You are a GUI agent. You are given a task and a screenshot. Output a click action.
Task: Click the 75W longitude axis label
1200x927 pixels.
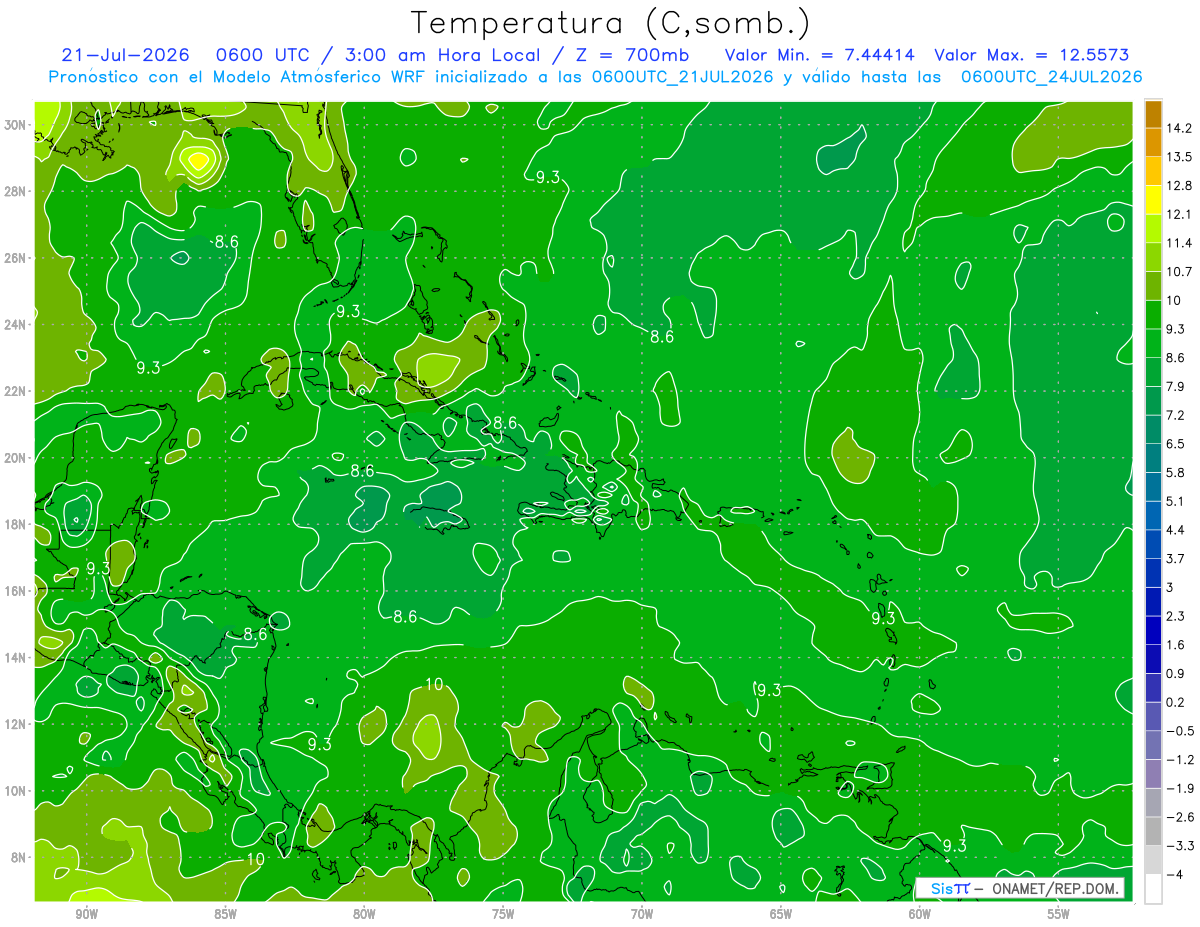[503, 914]
